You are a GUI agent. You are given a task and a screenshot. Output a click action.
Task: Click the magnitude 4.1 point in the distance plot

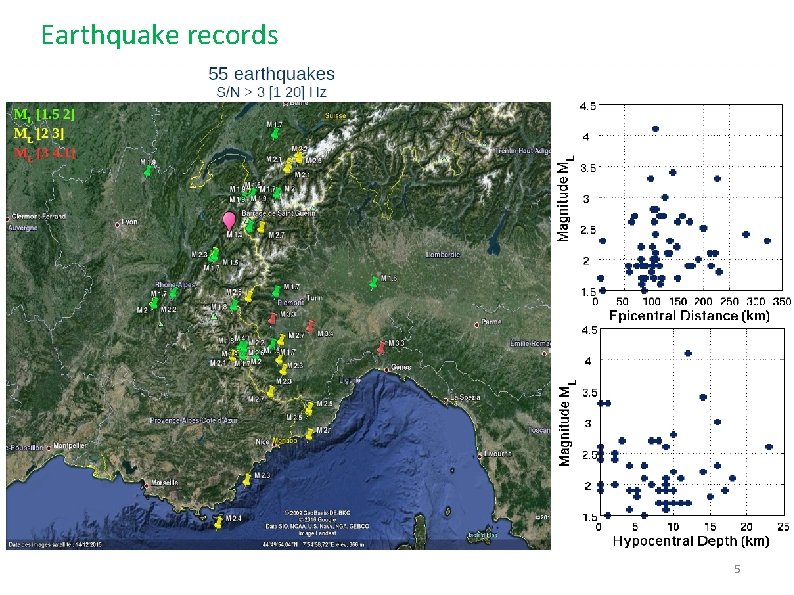655,129
